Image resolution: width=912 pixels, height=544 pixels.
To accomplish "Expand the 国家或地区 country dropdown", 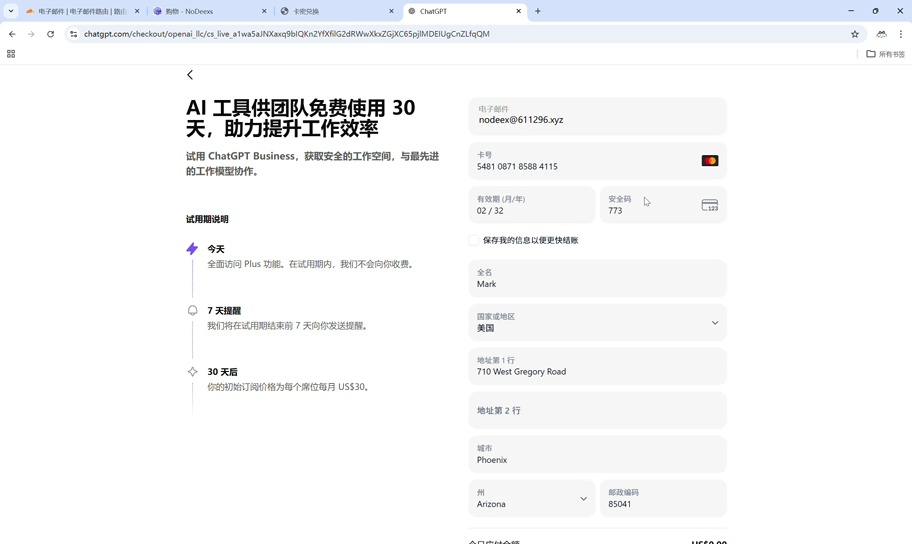I will coord(597,322).
